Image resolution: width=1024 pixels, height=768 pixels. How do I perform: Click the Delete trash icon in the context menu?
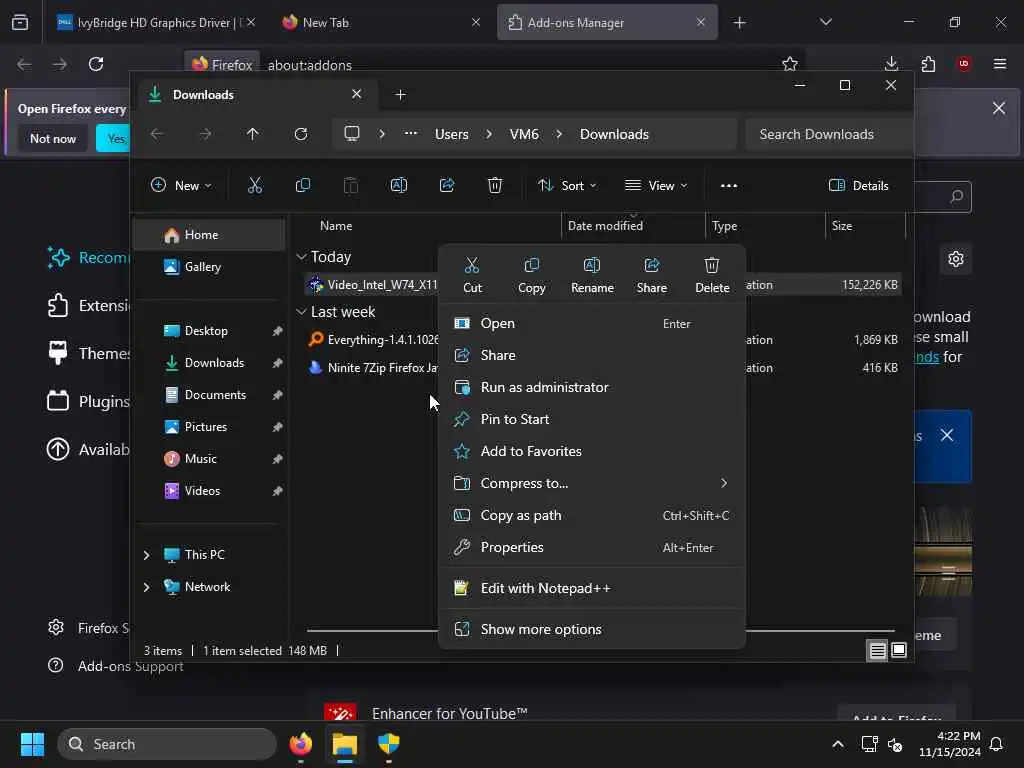(712, 266)
